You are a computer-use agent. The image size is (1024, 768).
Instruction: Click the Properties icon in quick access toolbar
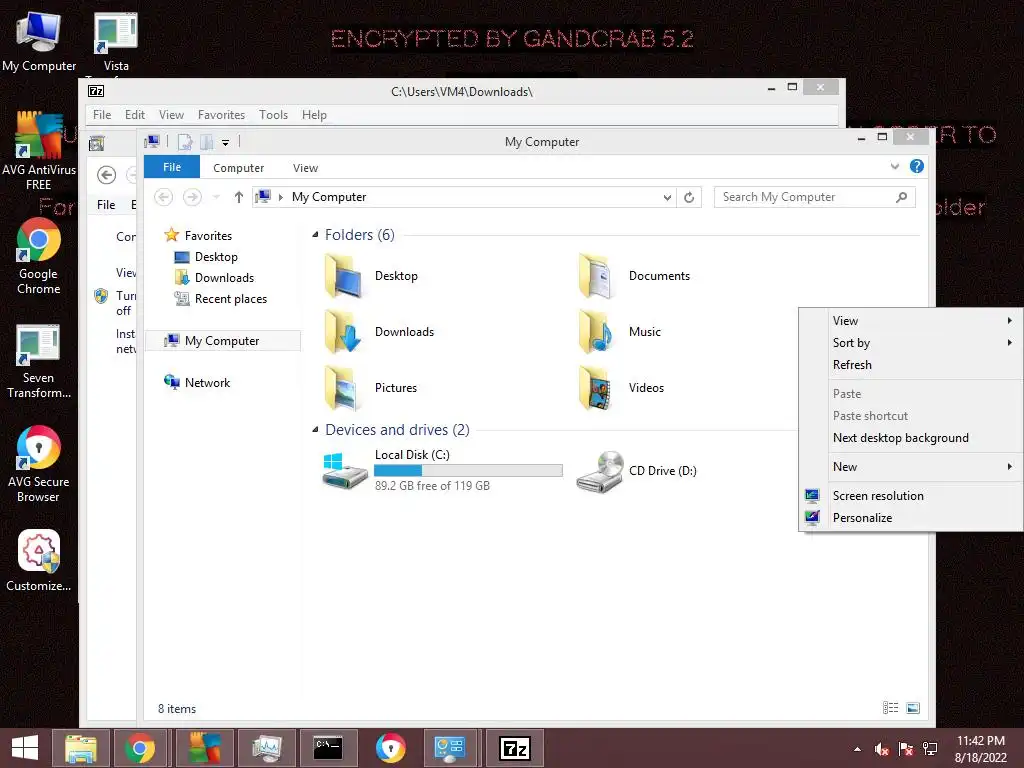[x=185, y=142]
